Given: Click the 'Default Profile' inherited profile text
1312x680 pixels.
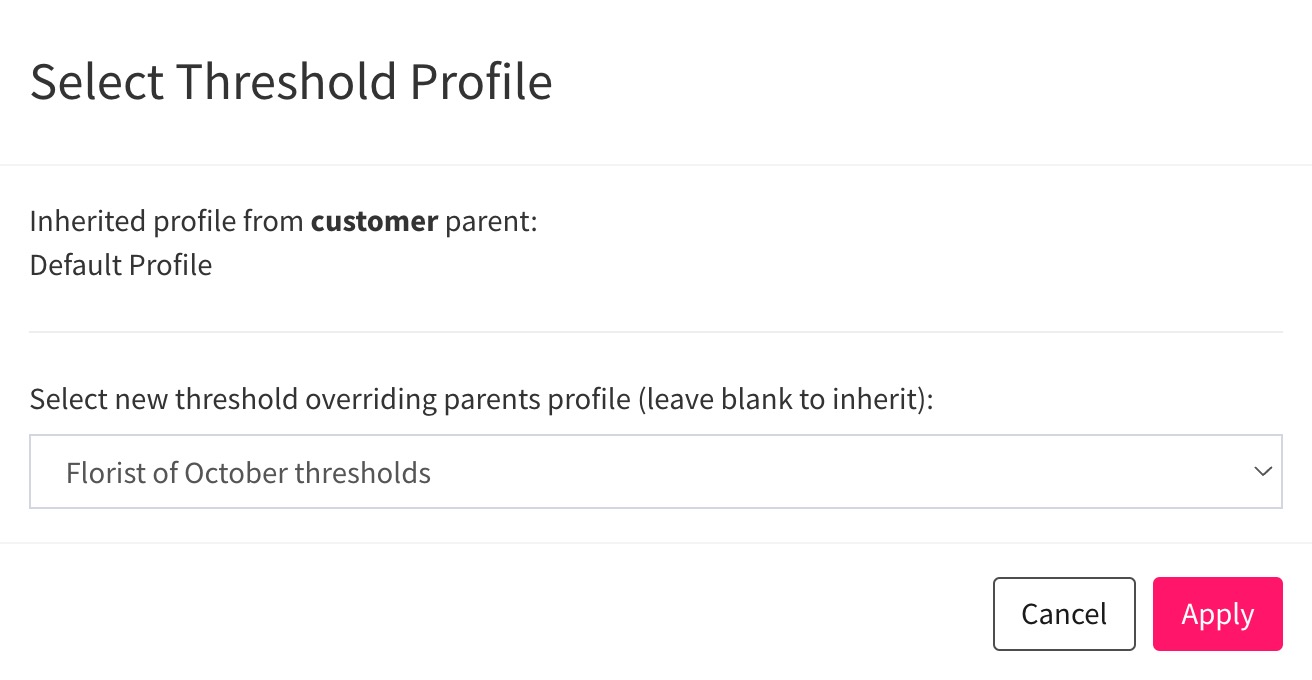Looking at the screenshot, I should coord(121,265).
